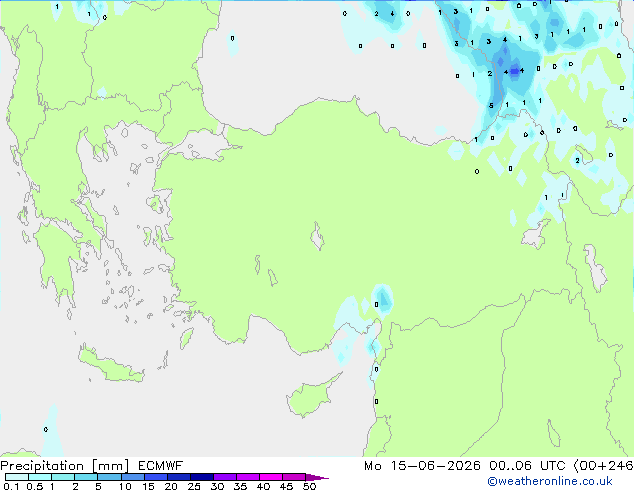Click Lake Tuz in central Turkey
634x490 pixels.
318,236
